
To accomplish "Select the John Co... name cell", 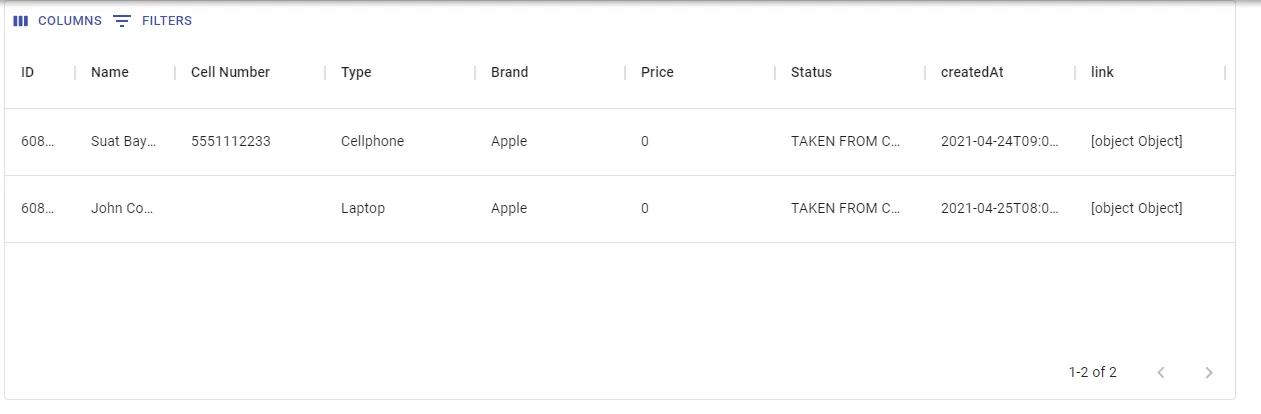I will (124, 209).
